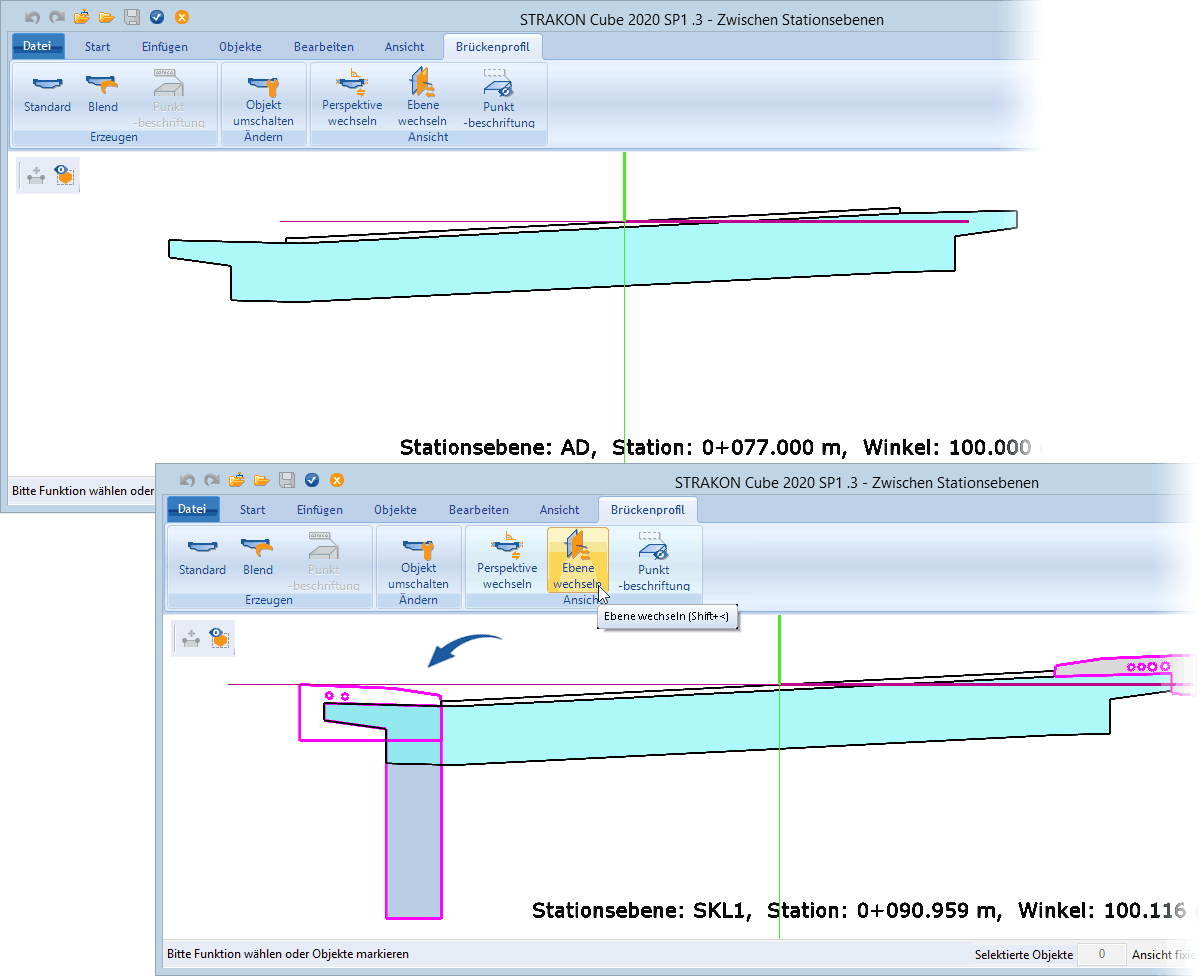
Task: Click orange cancel X icon in upper window
Action: point(181,17)
